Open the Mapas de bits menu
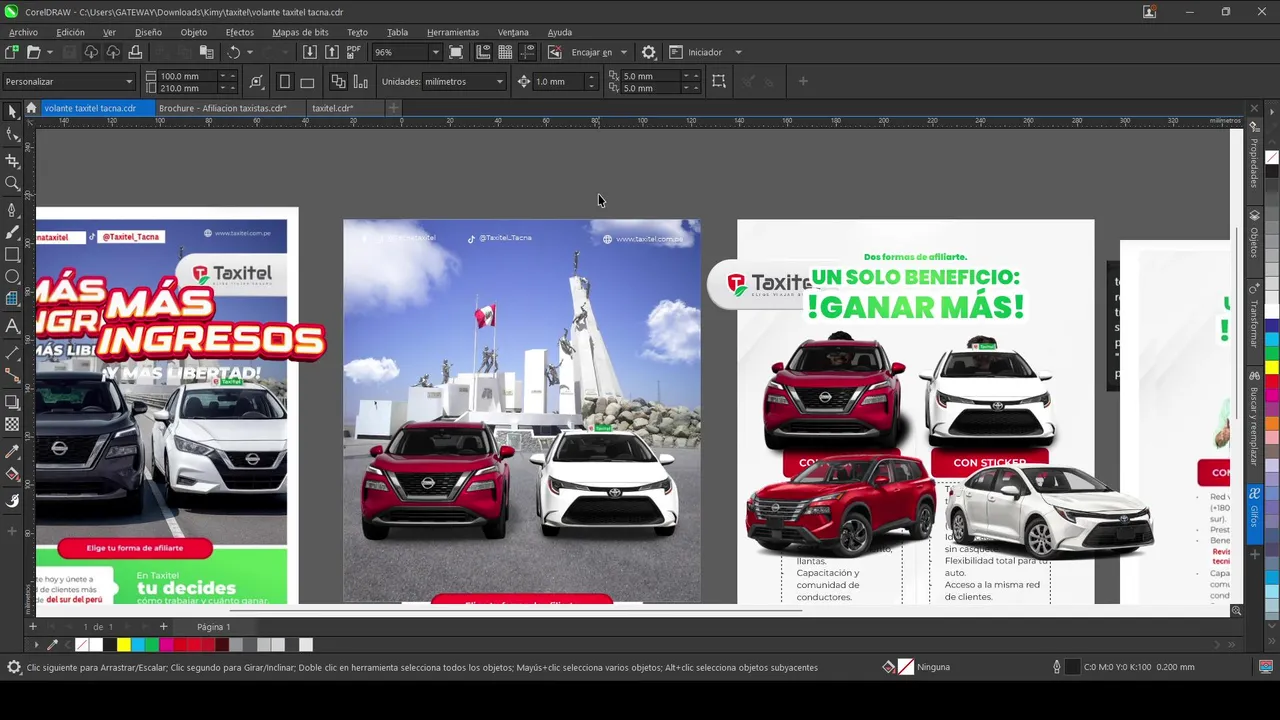 [300, 32]
